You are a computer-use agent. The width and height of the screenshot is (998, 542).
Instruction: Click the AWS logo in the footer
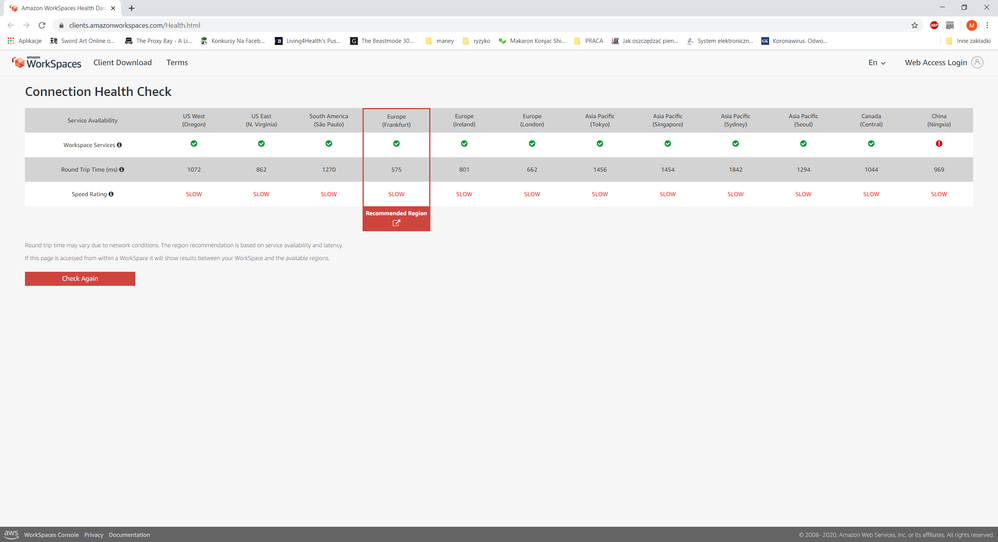click(11, 534)
